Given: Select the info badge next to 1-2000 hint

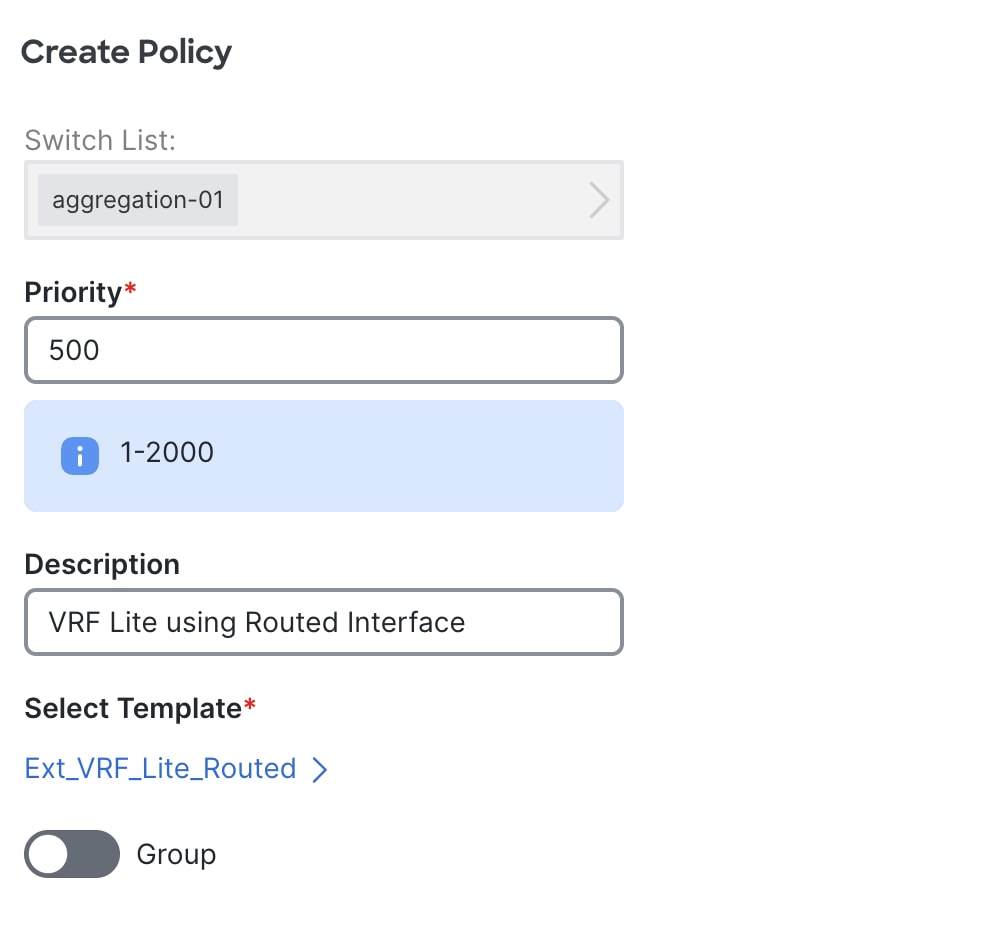Looking at the screenshot, I should (79, 455).
